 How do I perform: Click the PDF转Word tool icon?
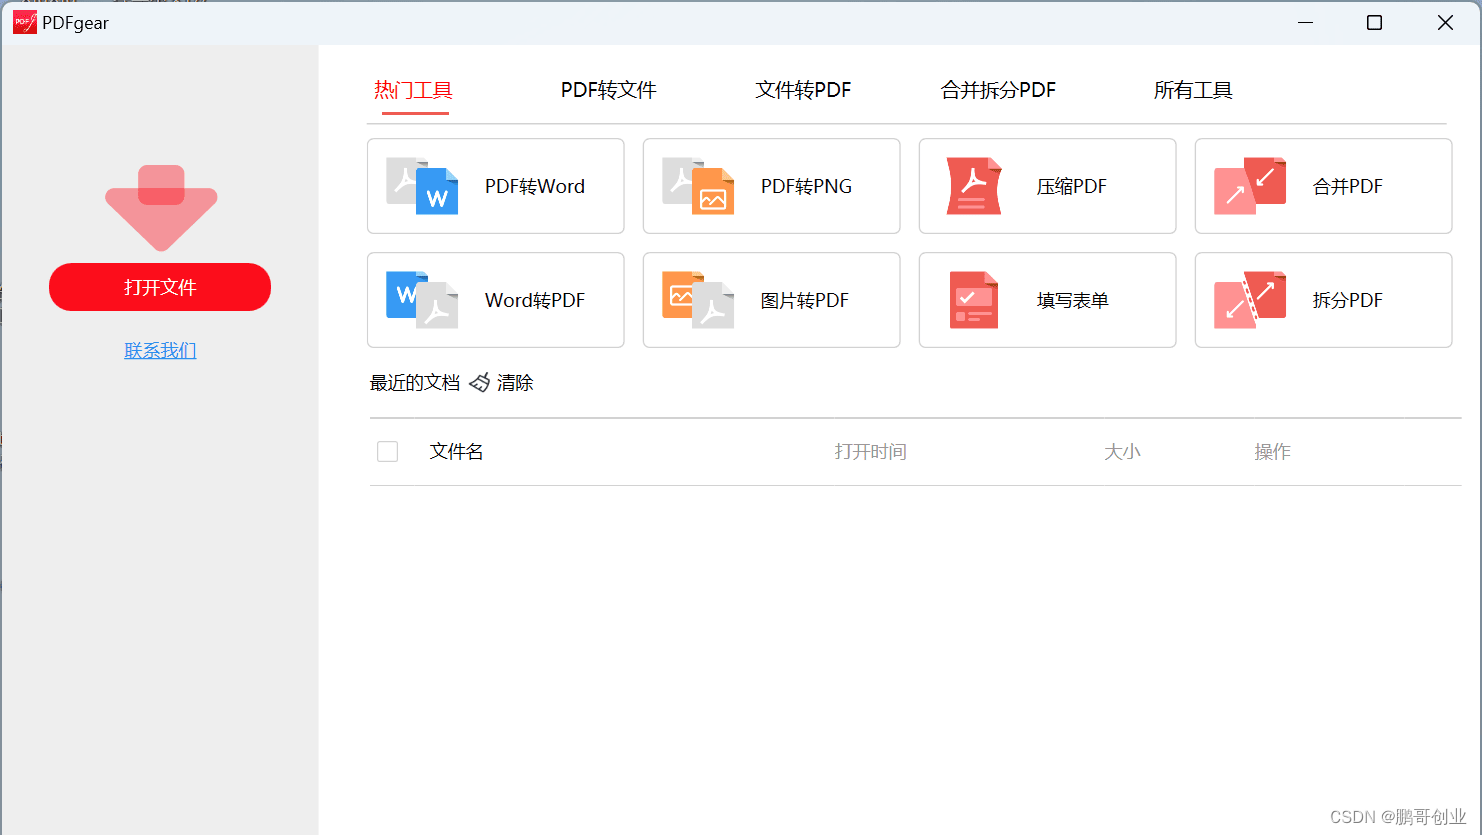422,186
